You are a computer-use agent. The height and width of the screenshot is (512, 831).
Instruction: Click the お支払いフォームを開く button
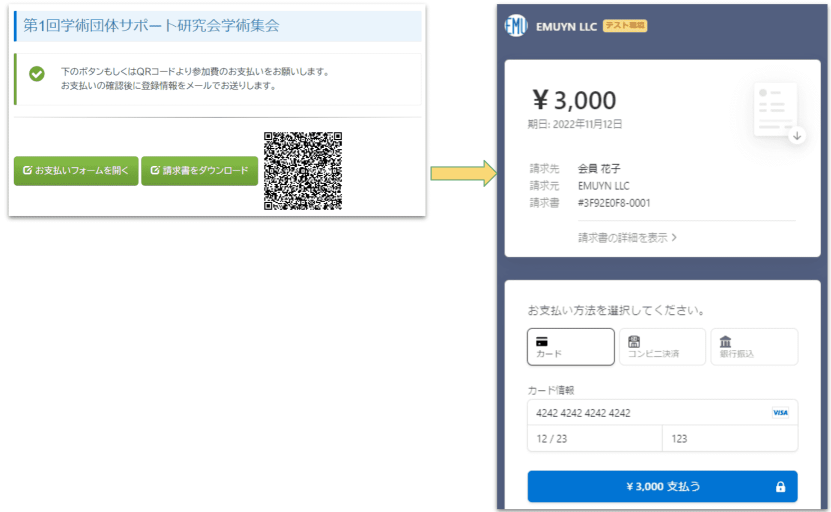pos(76,171)
